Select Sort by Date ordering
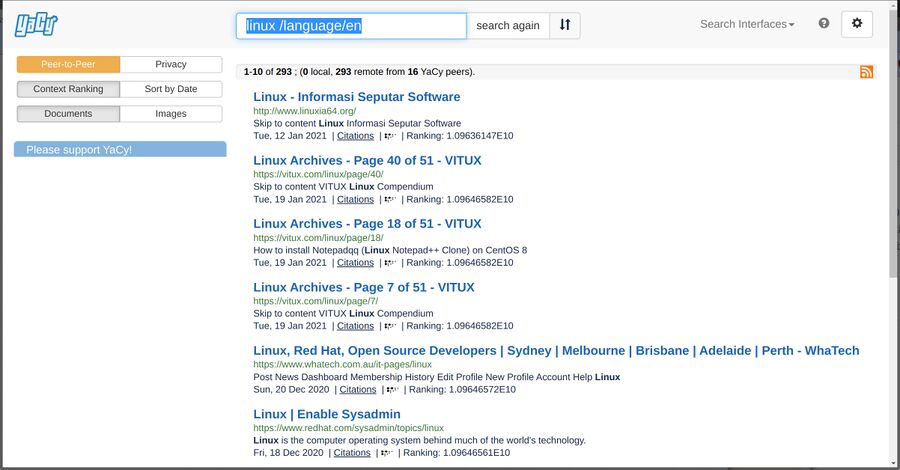The image size is (900, 470). tap(171, 89)
